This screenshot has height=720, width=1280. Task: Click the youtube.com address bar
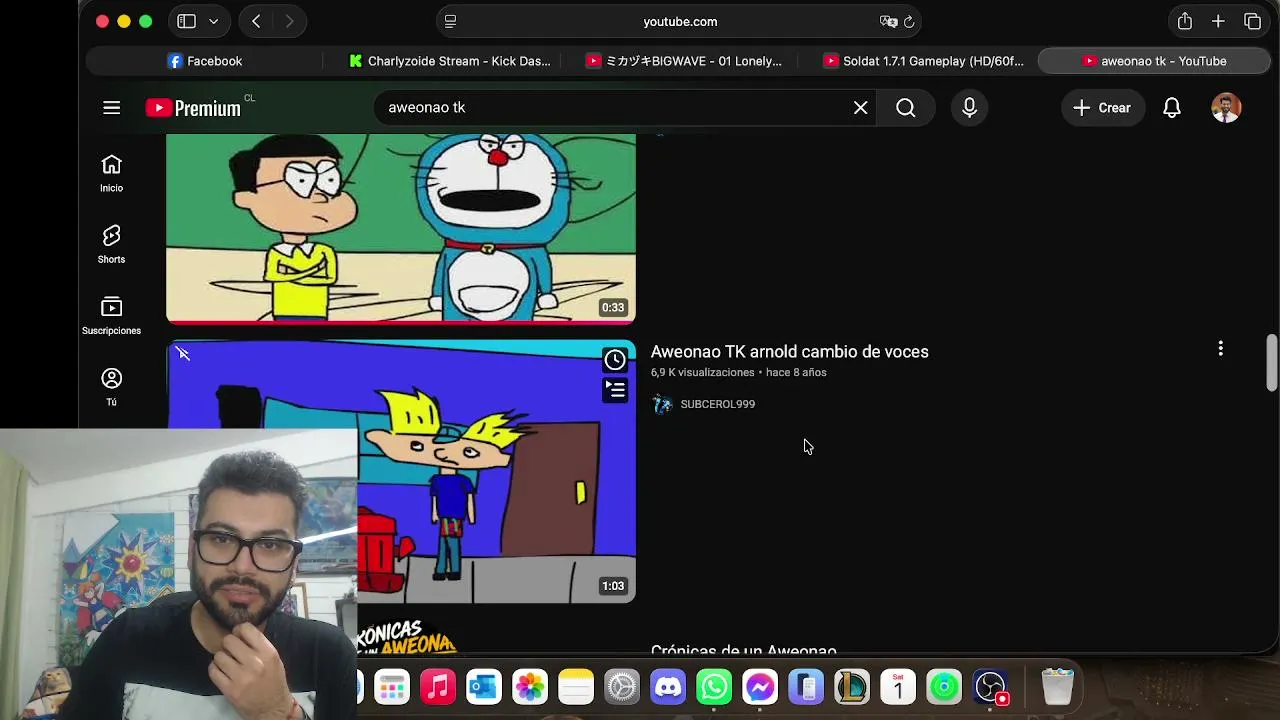coord(680,21)
